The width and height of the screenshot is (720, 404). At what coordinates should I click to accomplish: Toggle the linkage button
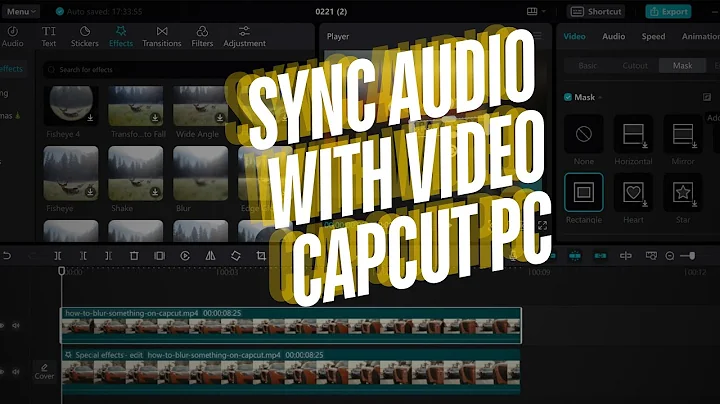(x=600, y=255)
